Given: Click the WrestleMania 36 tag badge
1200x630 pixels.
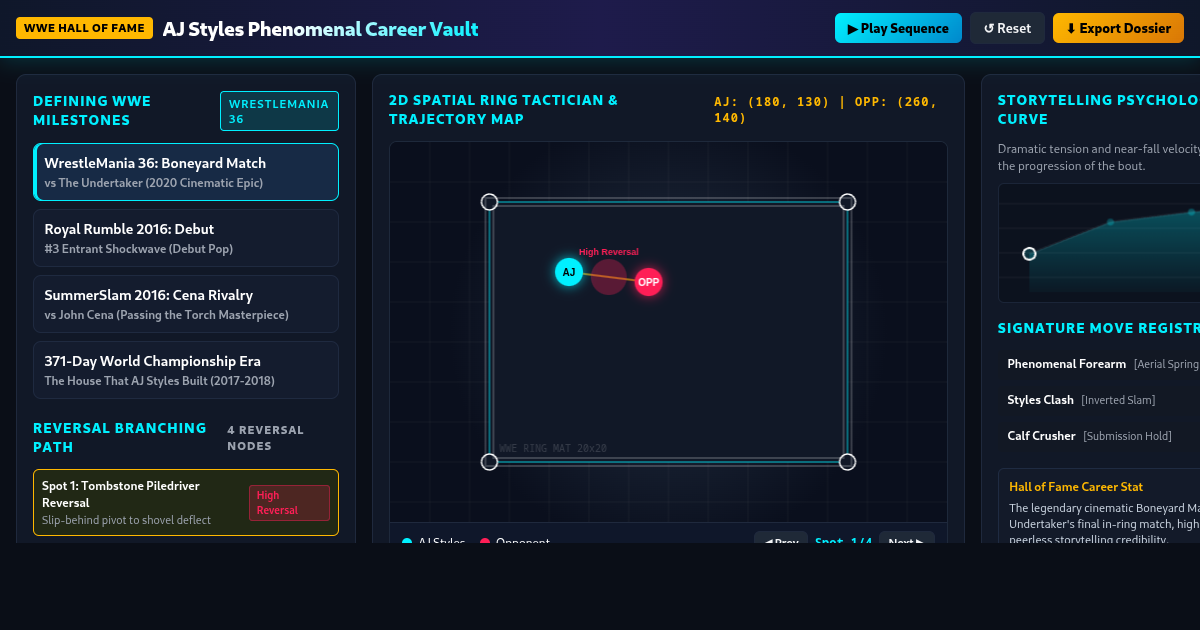Looking at the screenshot, I should 279,111.
